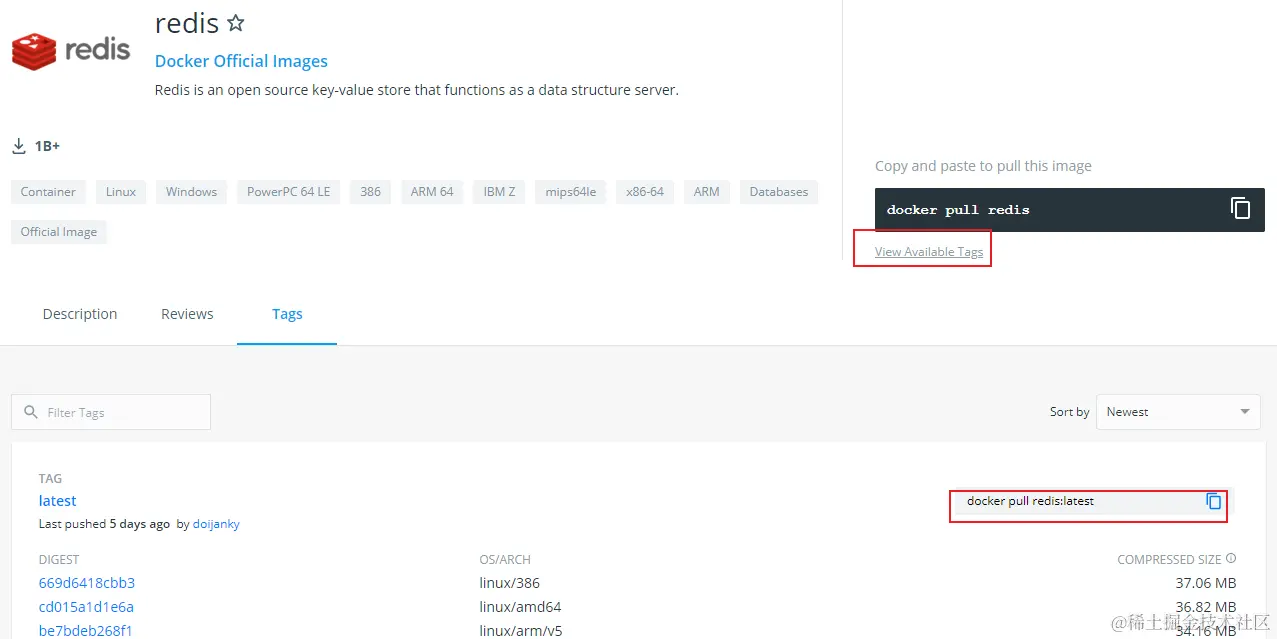Click the DIGEST column header
This screenshot has width=1277, height=639.
click(x=59, y=560)
